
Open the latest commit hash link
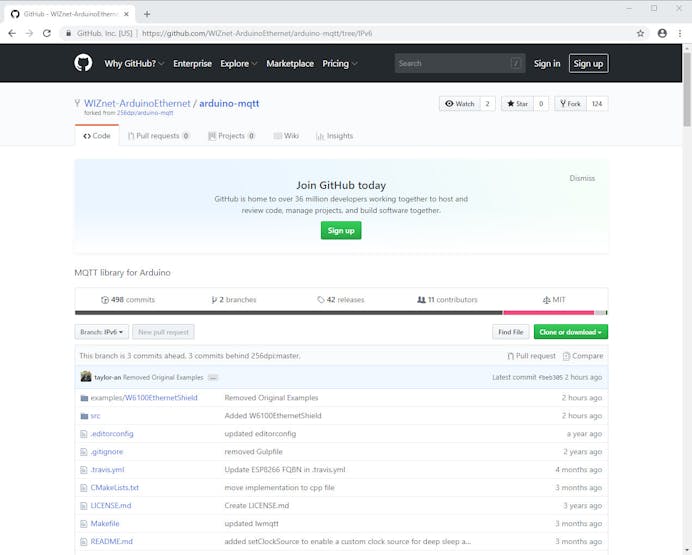(550, 377)
